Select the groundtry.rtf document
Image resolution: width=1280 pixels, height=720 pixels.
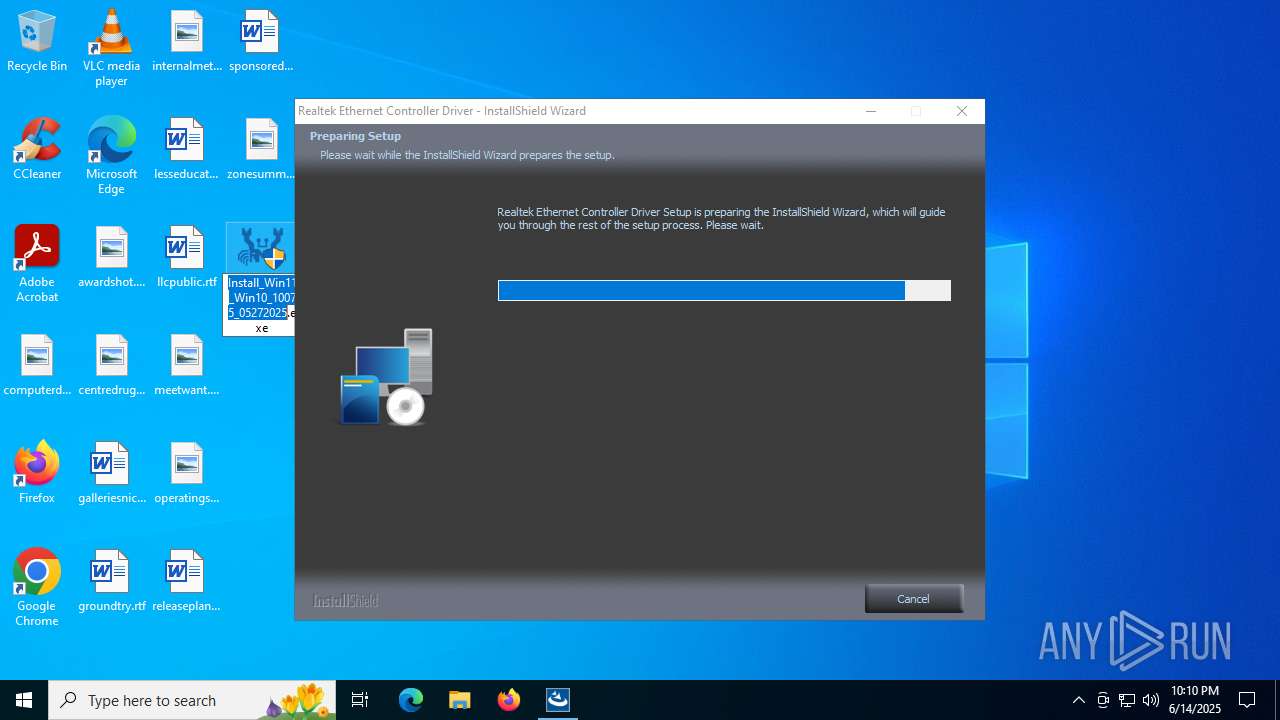[x=111, y=582]
